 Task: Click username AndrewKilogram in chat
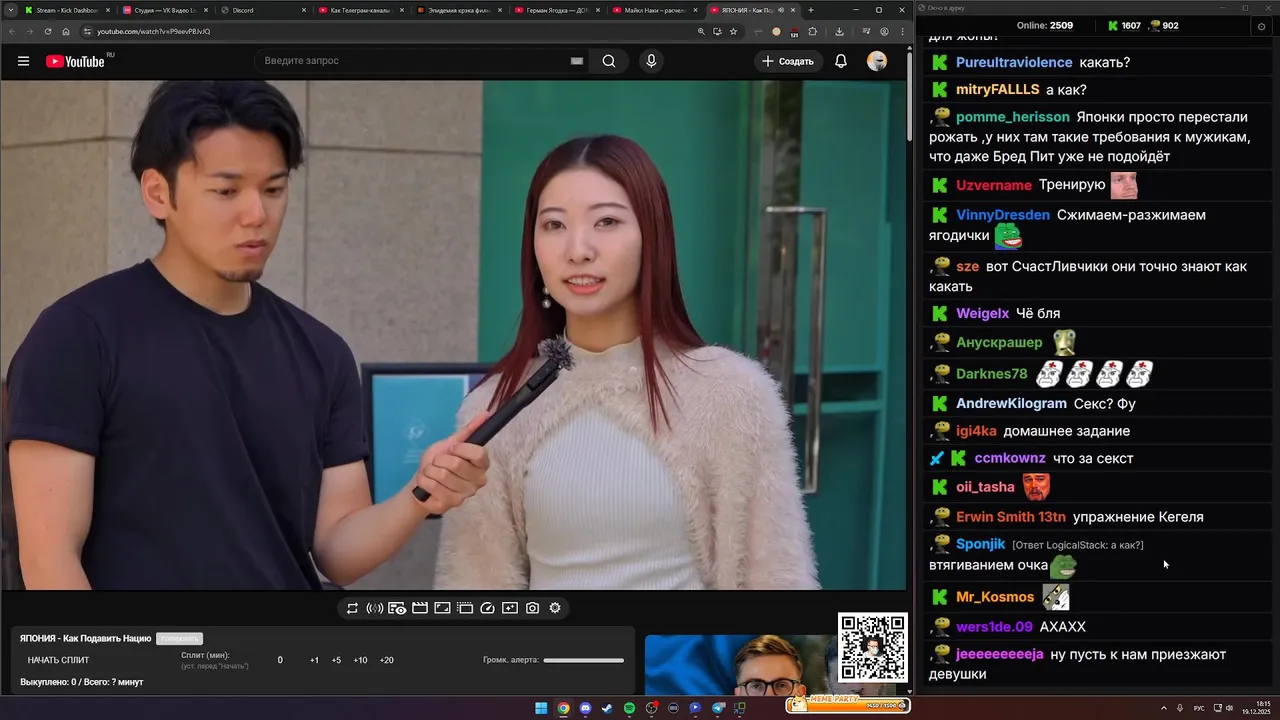pos(1011,404)
